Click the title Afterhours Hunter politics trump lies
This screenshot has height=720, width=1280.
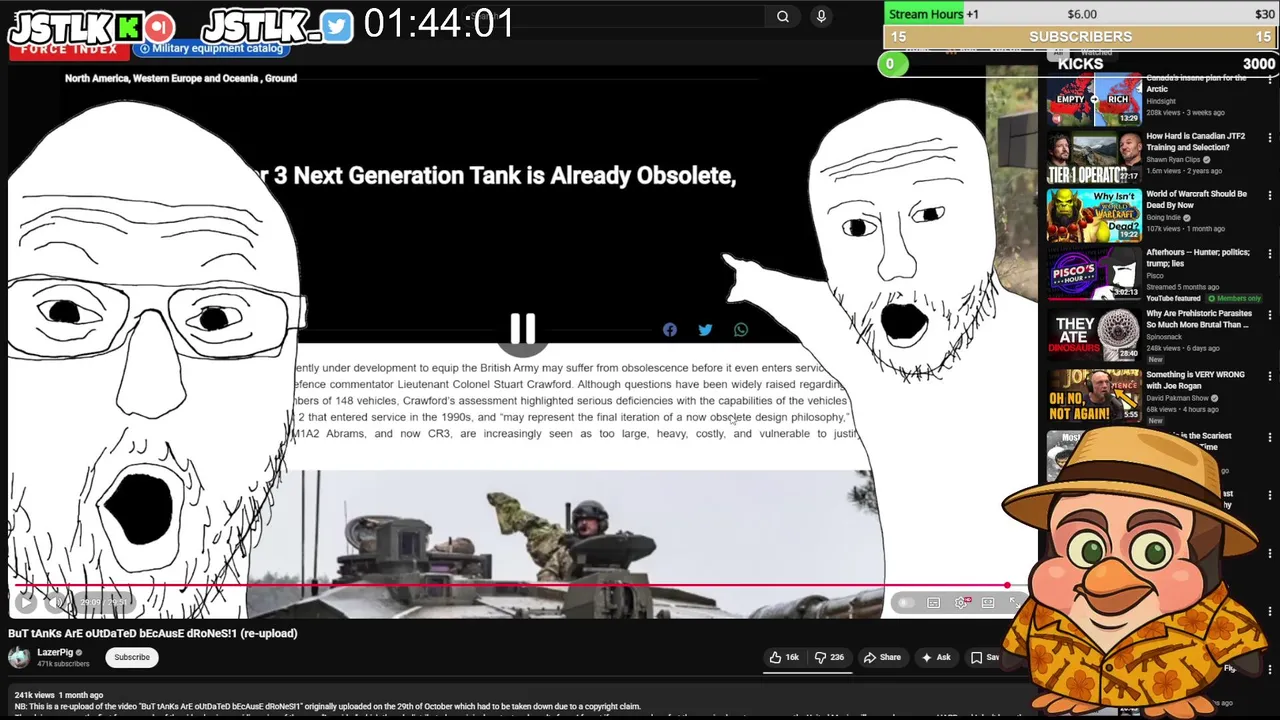point(1198,258)
